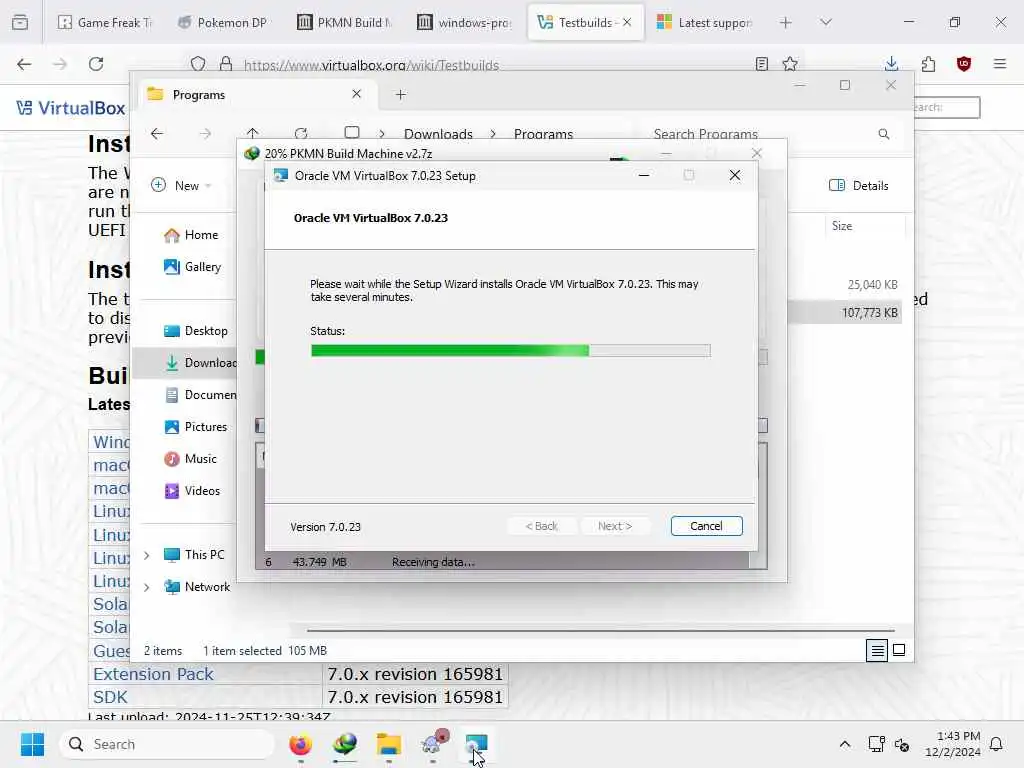Click the taskbar clock showing 1:43 PM
Screen dimensions: 1024x768
coord(952,744)
